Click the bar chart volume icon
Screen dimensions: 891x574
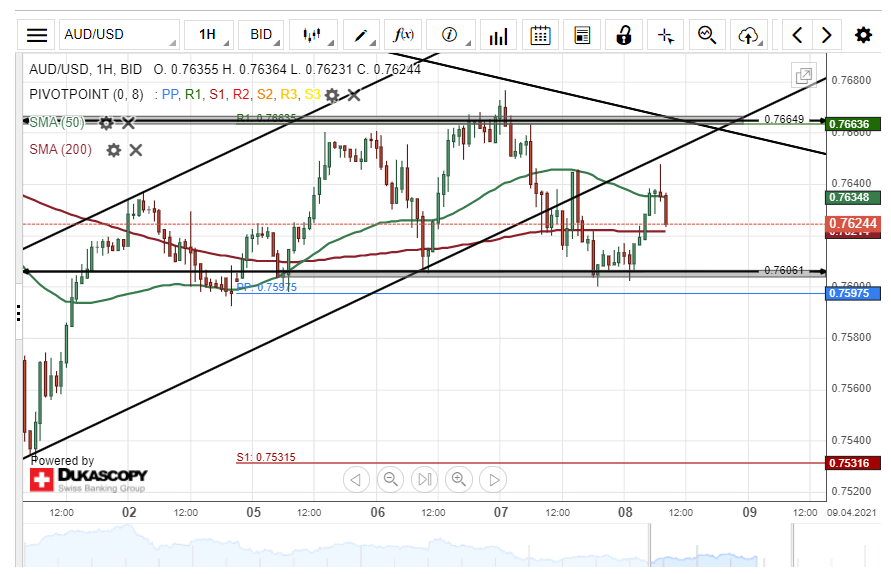coord(498,35)
